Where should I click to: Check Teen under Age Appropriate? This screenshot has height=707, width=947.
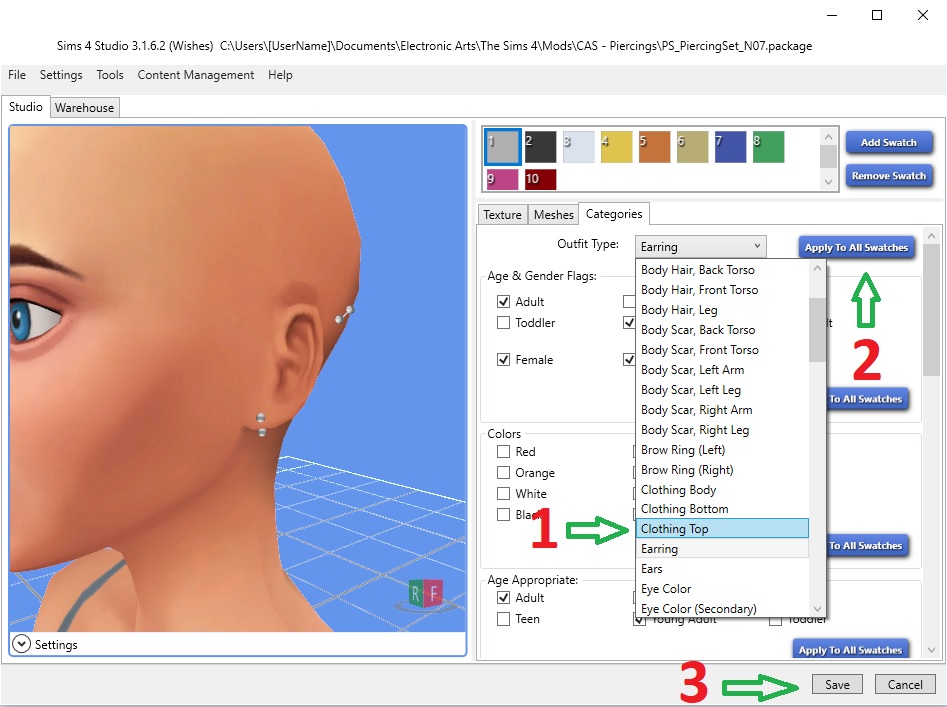click(x=503, y=619)
